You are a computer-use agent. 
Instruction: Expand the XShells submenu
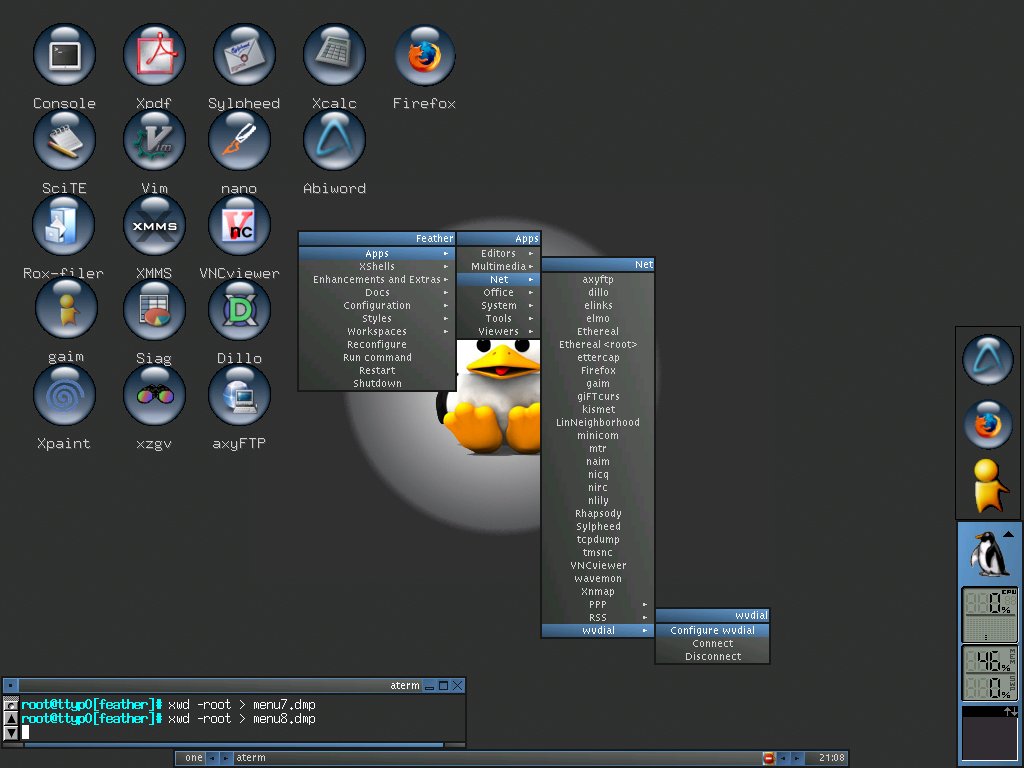(x=377, y=266)
